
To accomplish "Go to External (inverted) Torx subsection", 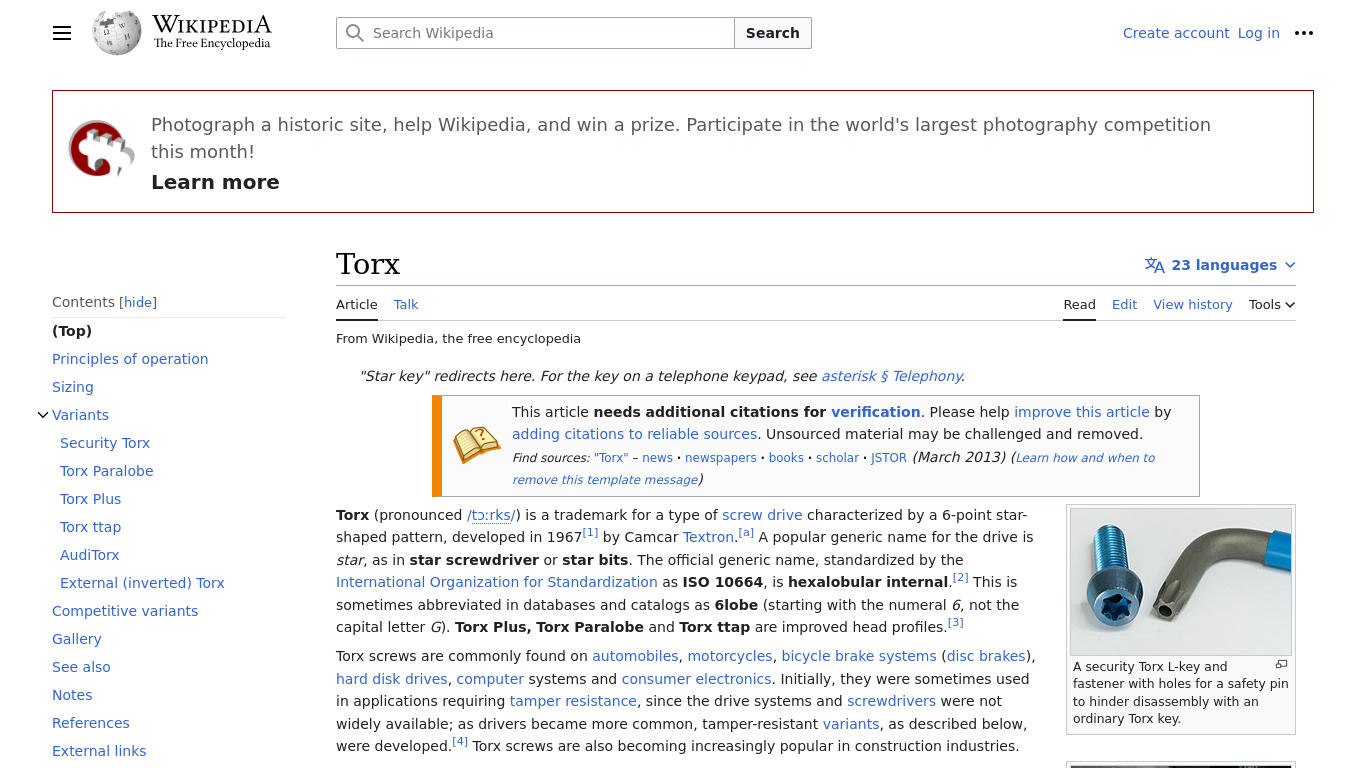I will click(142, 583).
